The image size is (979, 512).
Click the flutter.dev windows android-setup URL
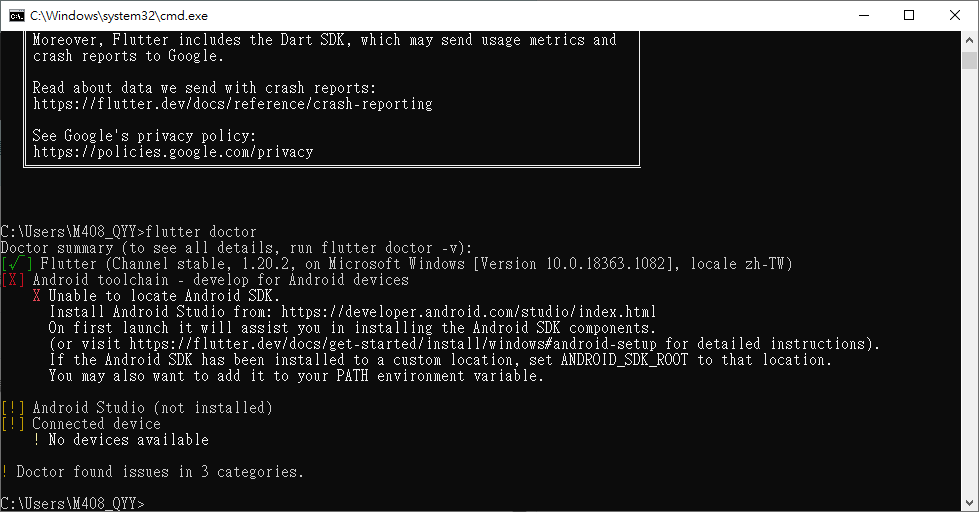(393, 343)
